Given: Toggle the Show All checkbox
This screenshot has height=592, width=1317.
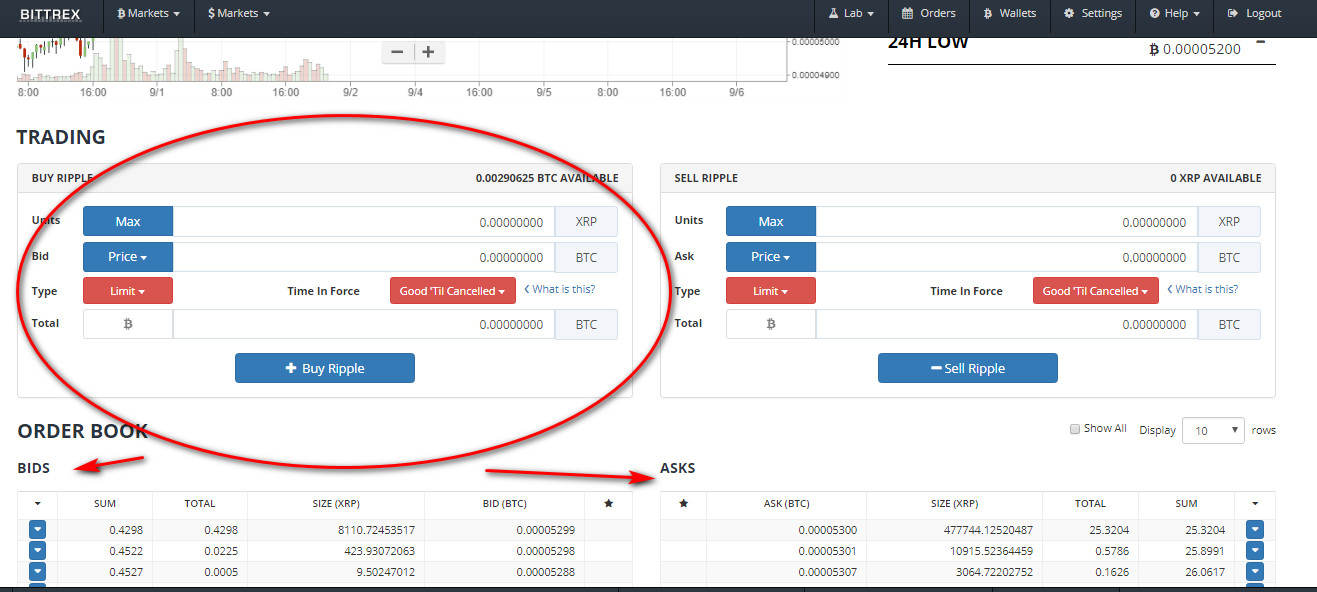Looking at the screenshot, I should (1075, 429).
